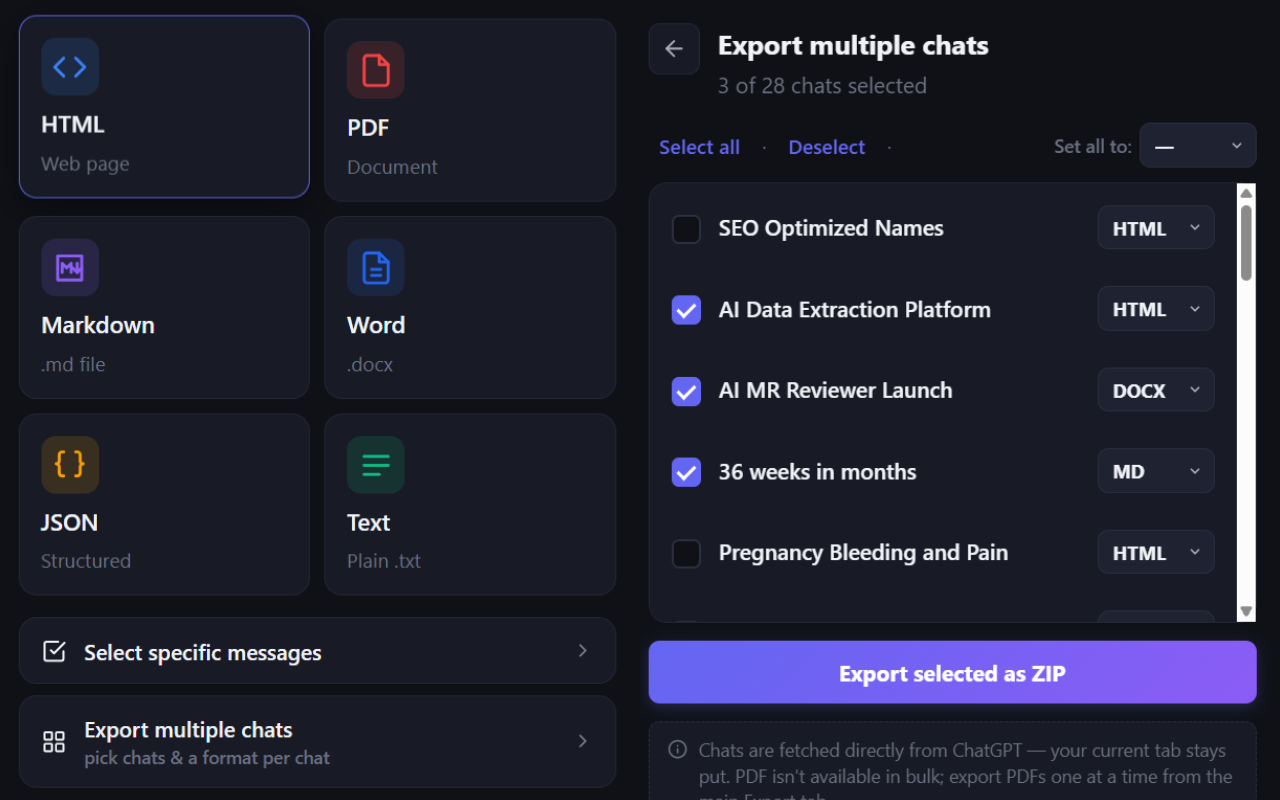Change DOCX format for AI MR Reviewer Launch

(1156, 390)
